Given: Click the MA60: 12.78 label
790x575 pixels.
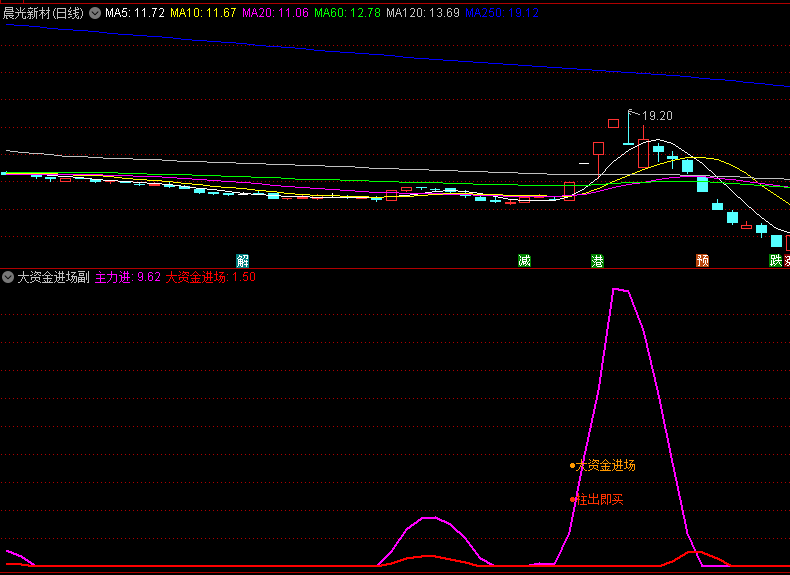Looking at the screenshot, I should (347, 13).
